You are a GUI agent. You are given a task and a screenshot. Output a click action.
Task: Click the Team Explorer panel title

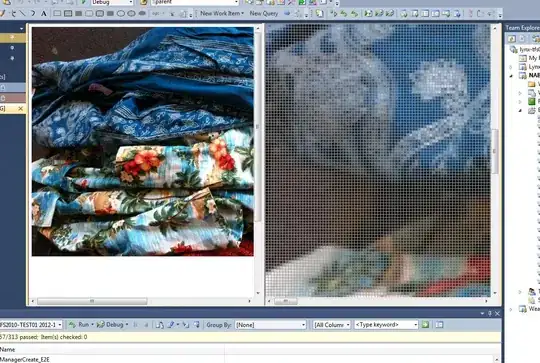(x=522, y=28)
